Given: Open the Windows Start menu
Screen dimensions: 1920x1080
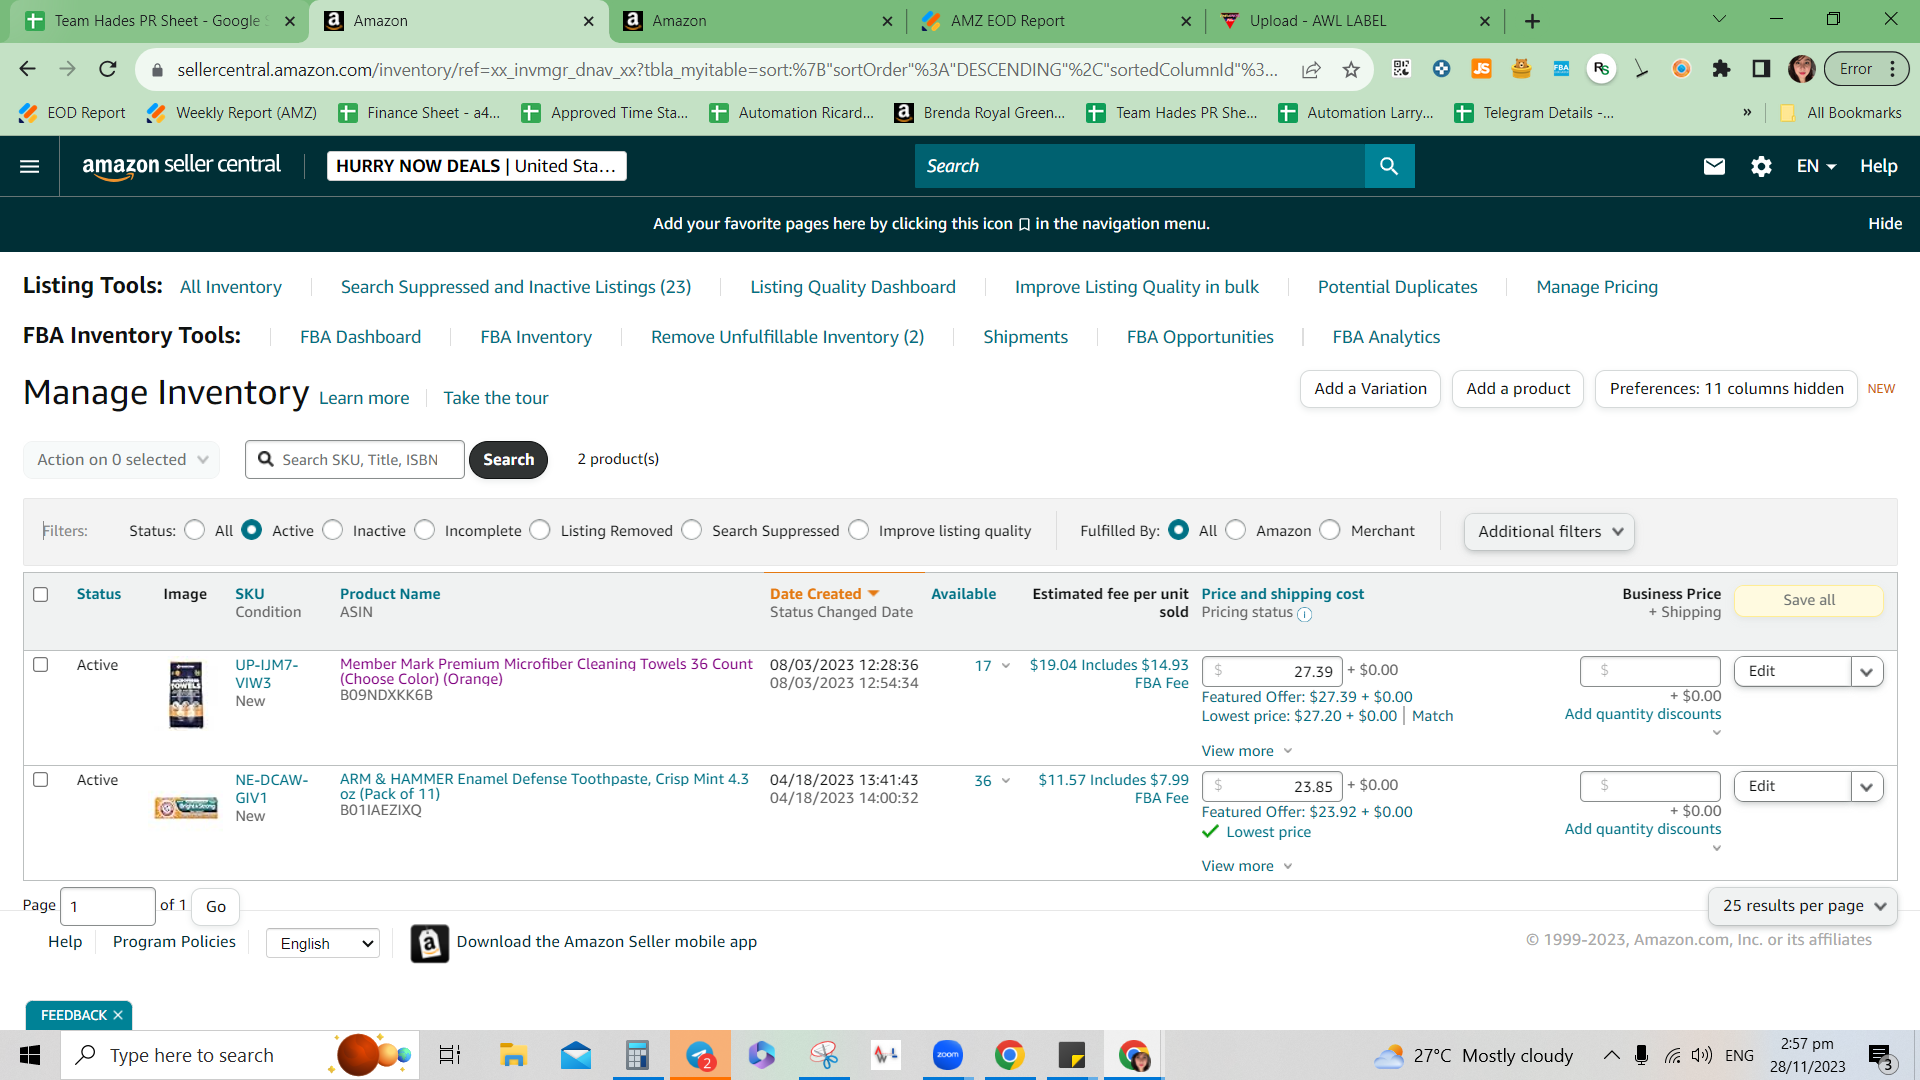Looking at the screenshot, I should click(x=30, y=1055).
